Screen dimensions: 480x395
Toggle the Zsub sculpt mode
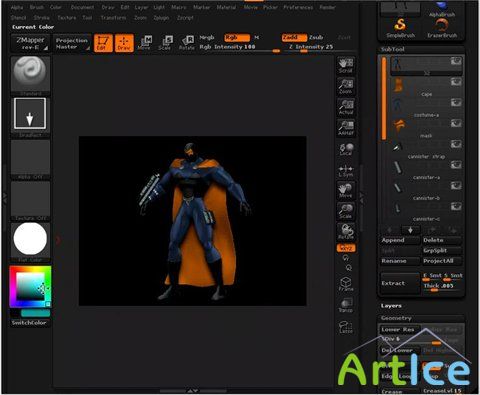coord(316,37)
